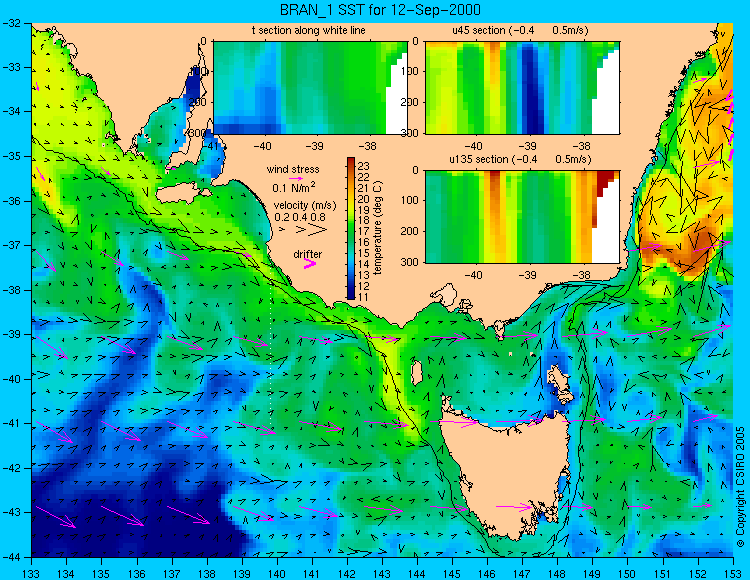Click the title "BRAN_1 SST for 12-Sep-2000"
This screenshot has width=750, height=580.
[x=380, y=10]
